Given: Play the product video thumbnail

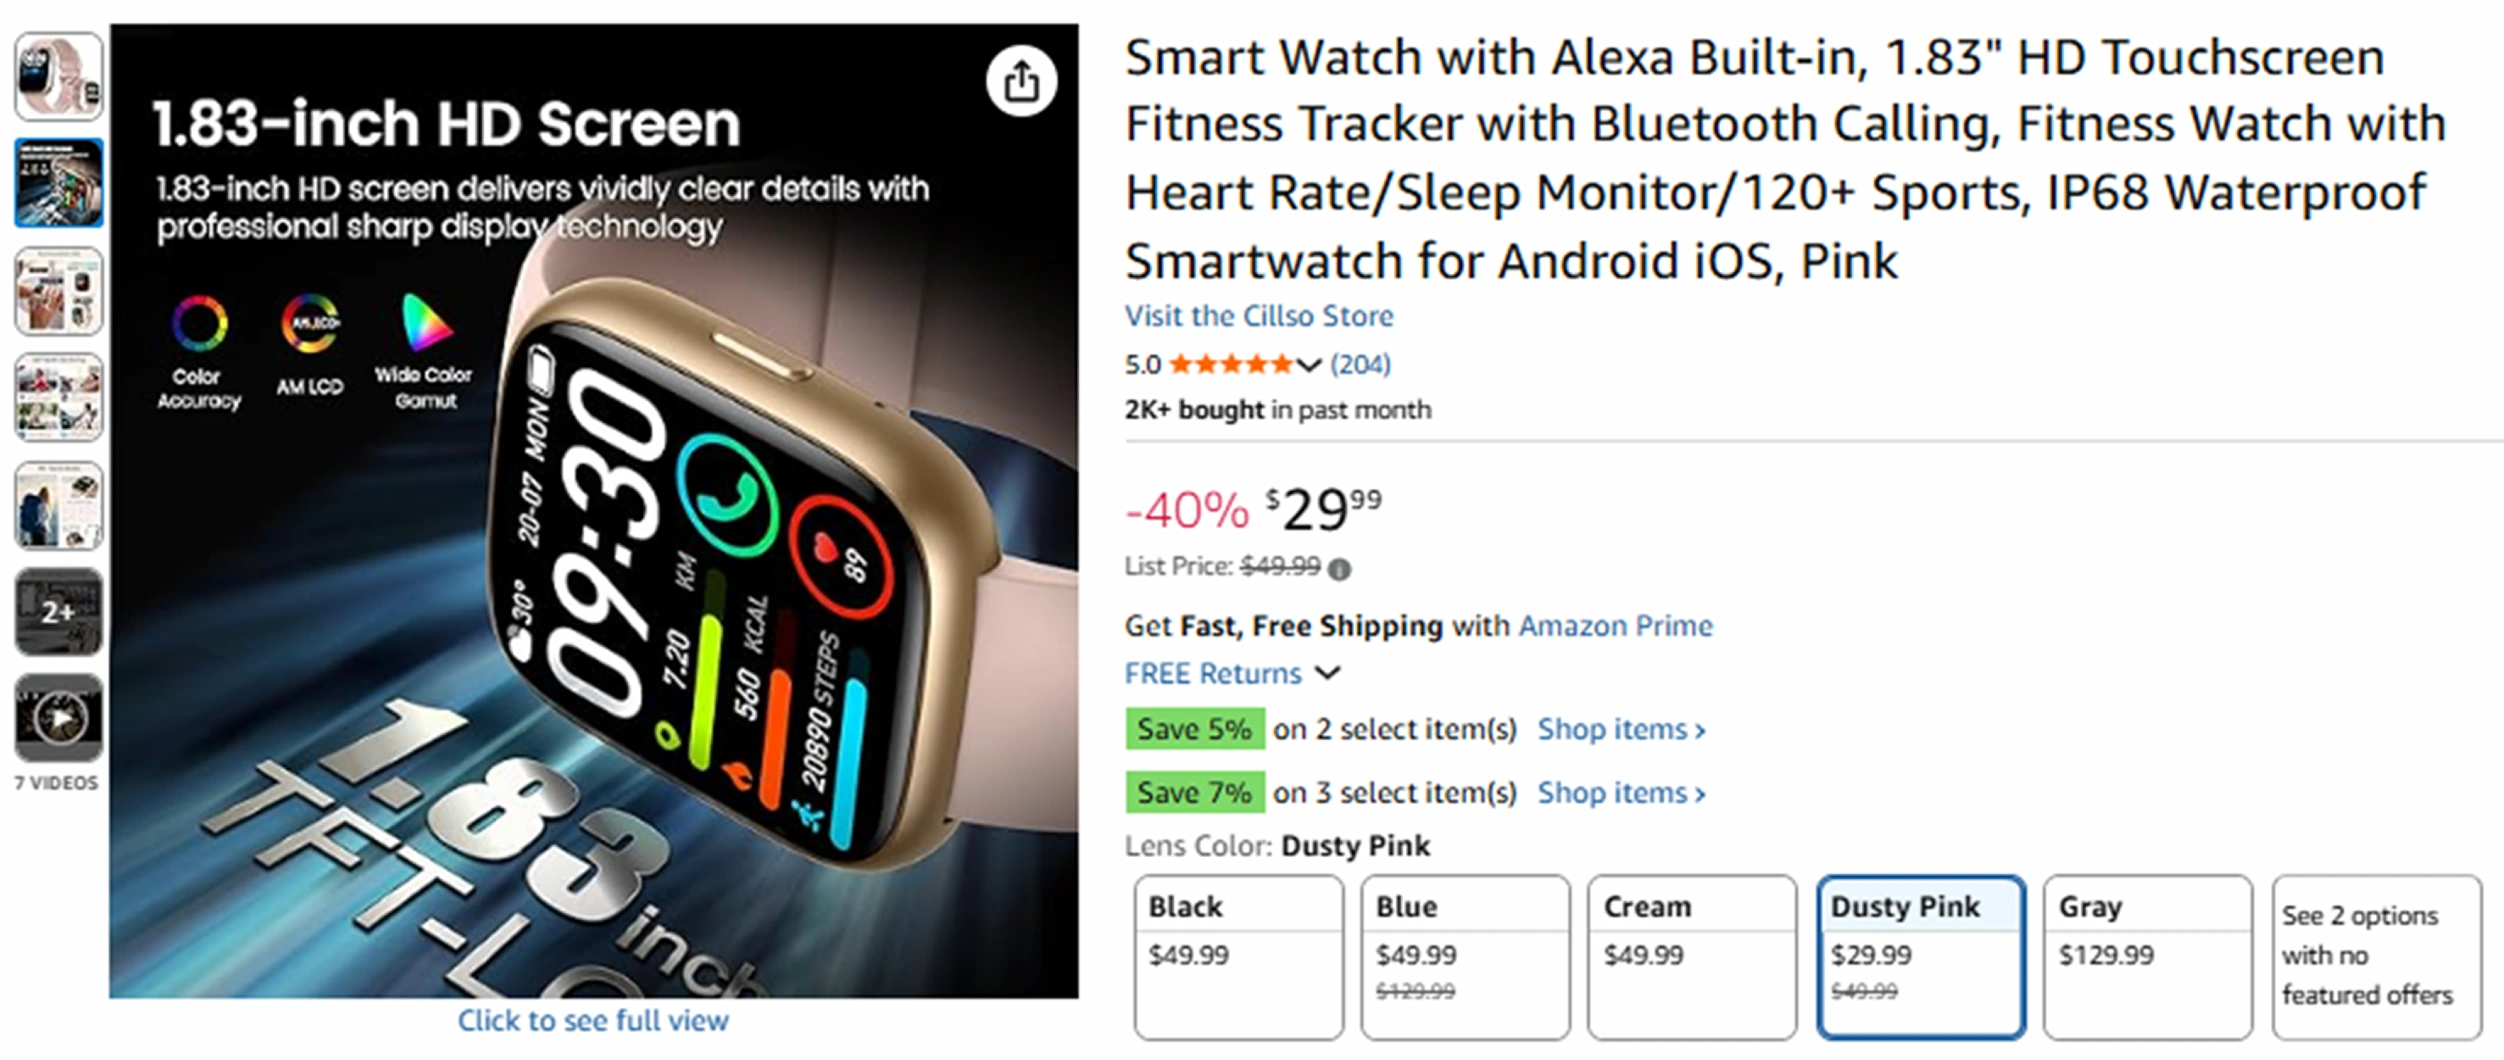Looking at the screenshot, I should coord(59,718).
